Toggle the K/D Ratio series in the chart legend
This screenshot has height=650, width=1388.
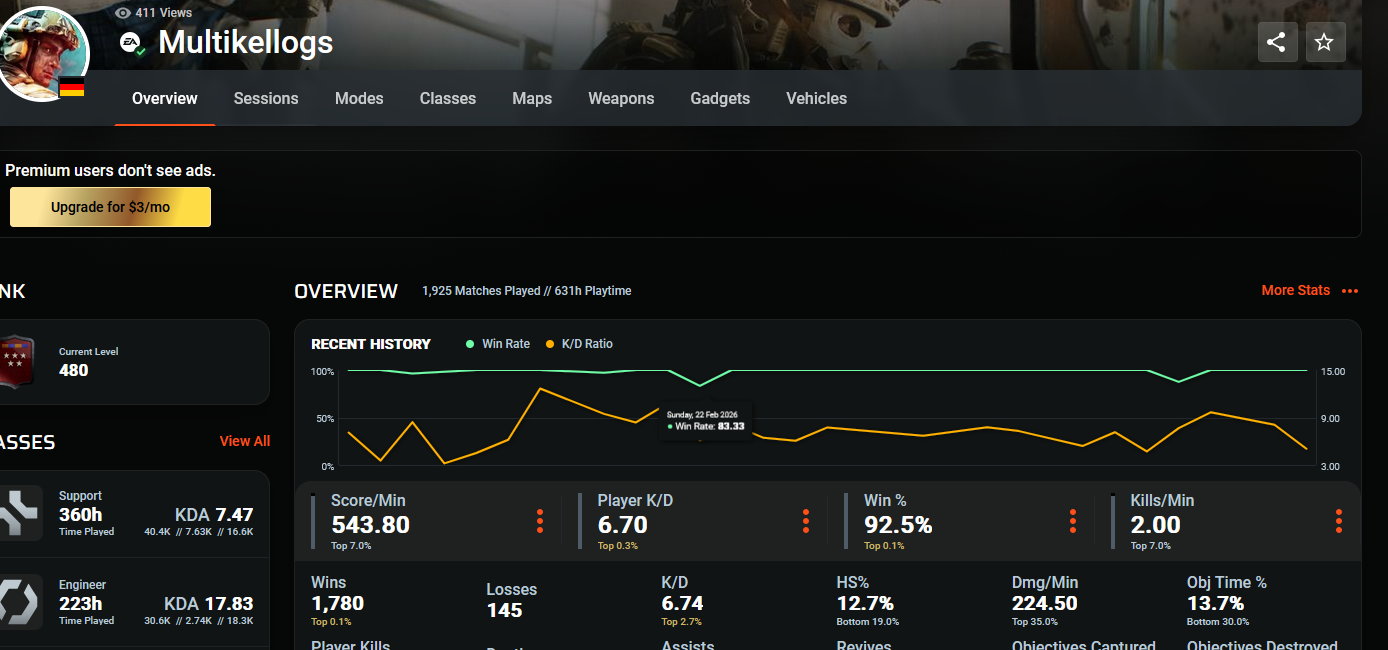[x=579, y=344]
